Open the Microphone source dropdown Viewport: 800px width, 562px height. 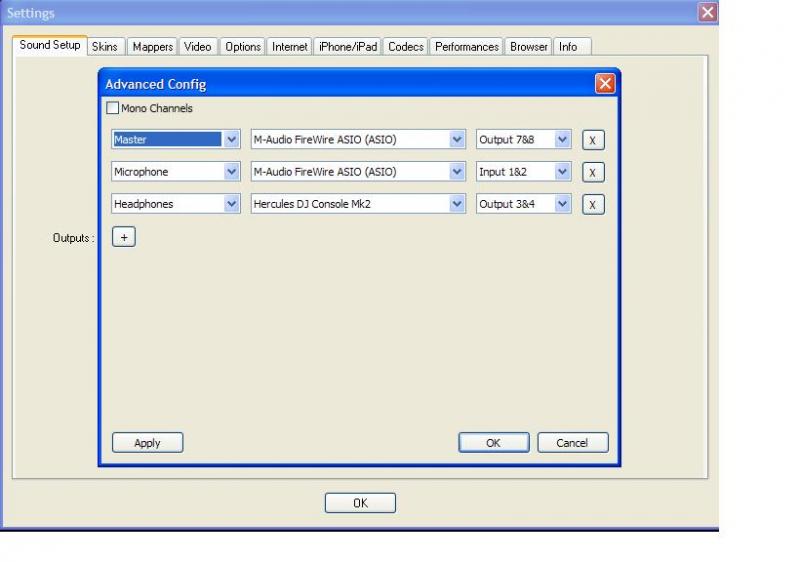point(176,171)
